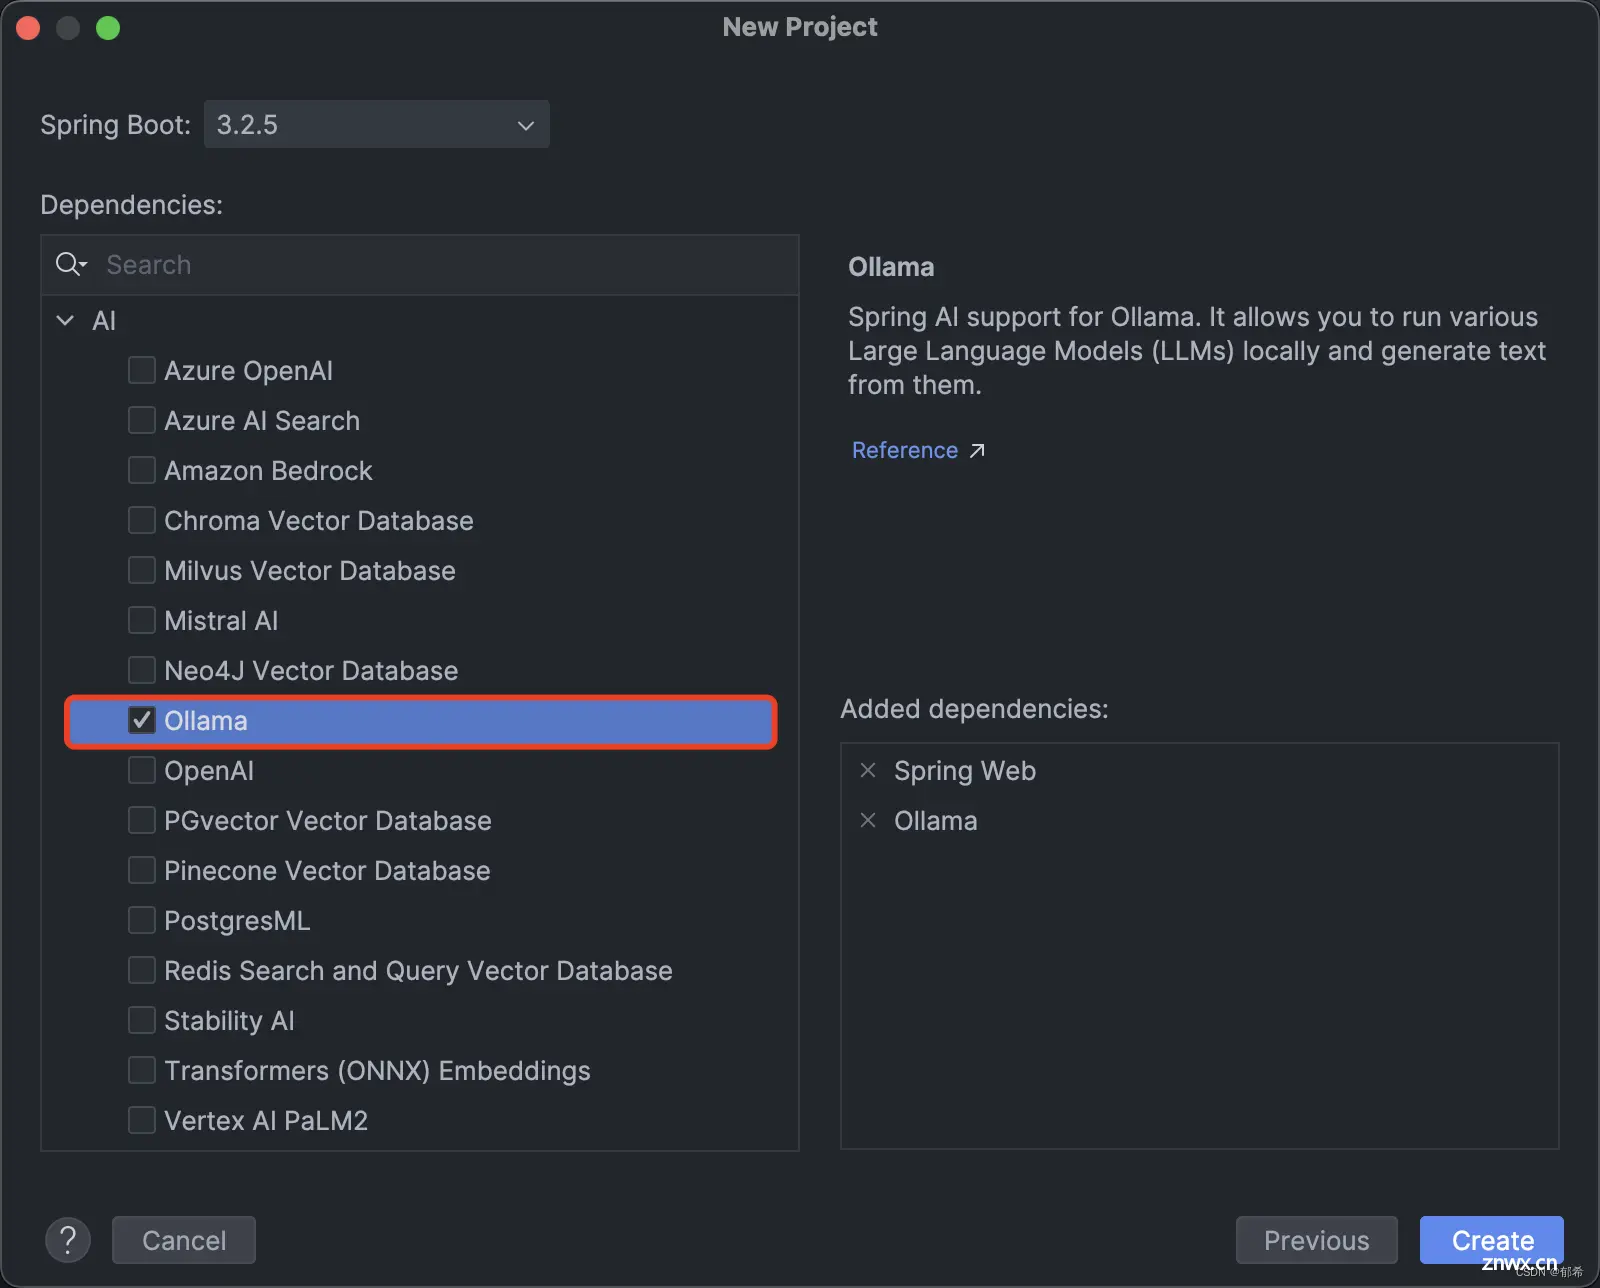Select the Spring Web added dependency text
Screen dimensions: 1600x1288
coord(965,770)
